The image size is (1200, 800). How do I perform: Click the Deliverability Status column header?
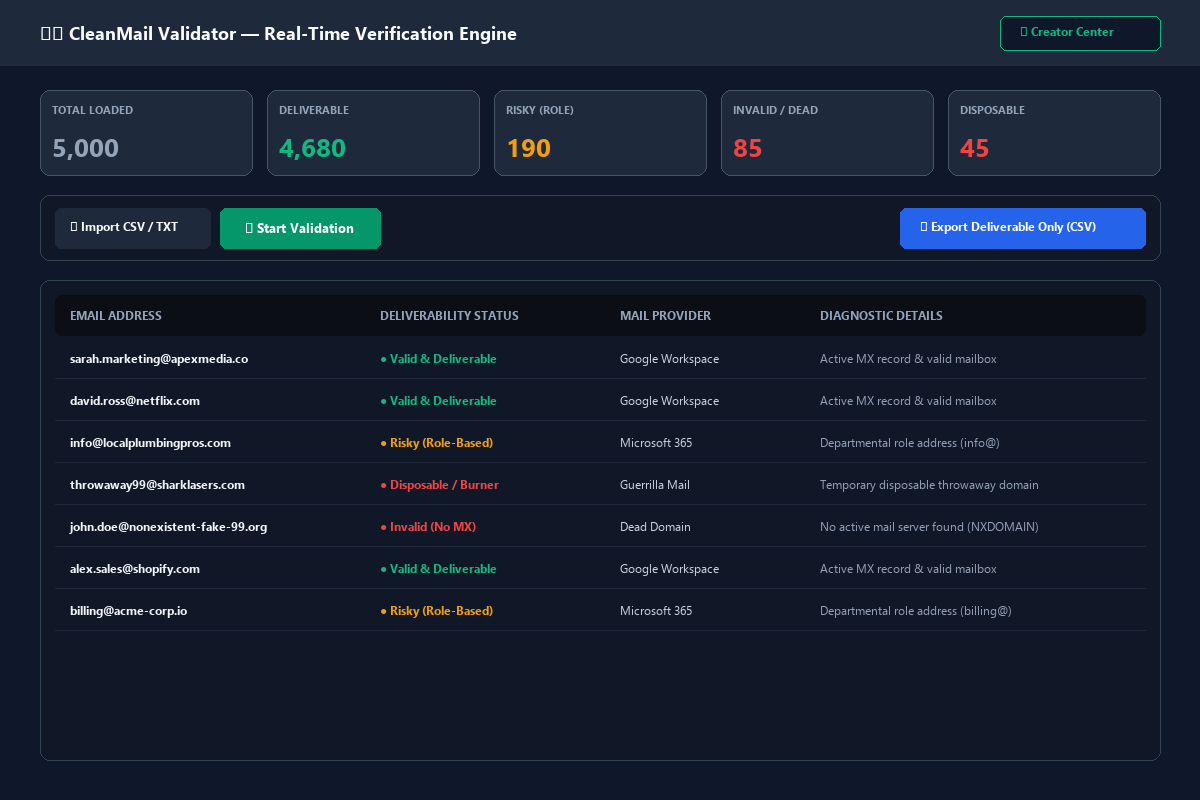tap(449, 316)
